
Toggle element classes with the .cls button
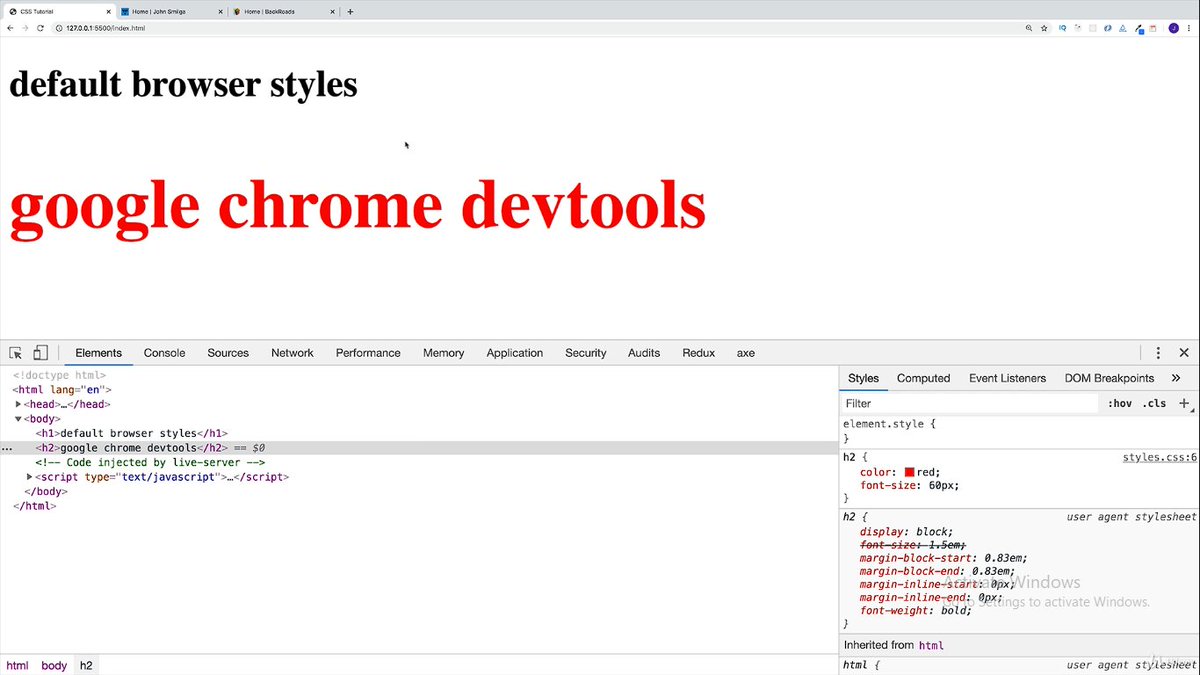pyautogui.click(x=1155, y=403)
